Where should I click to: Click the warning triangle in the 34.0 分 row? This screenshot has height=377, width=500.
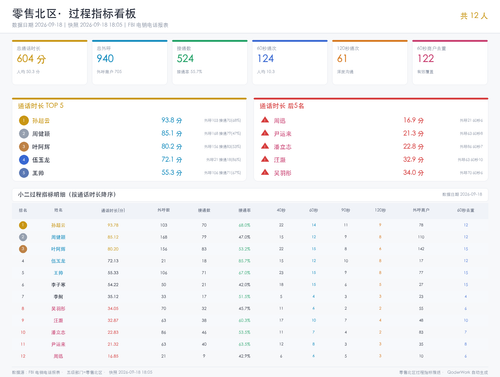265,172
